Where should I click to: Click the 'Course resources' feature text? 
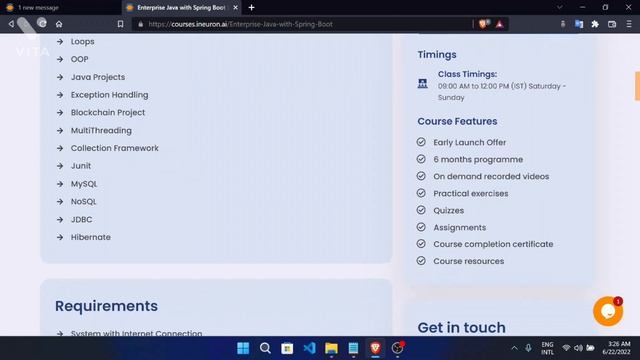(x=469, y=261)
